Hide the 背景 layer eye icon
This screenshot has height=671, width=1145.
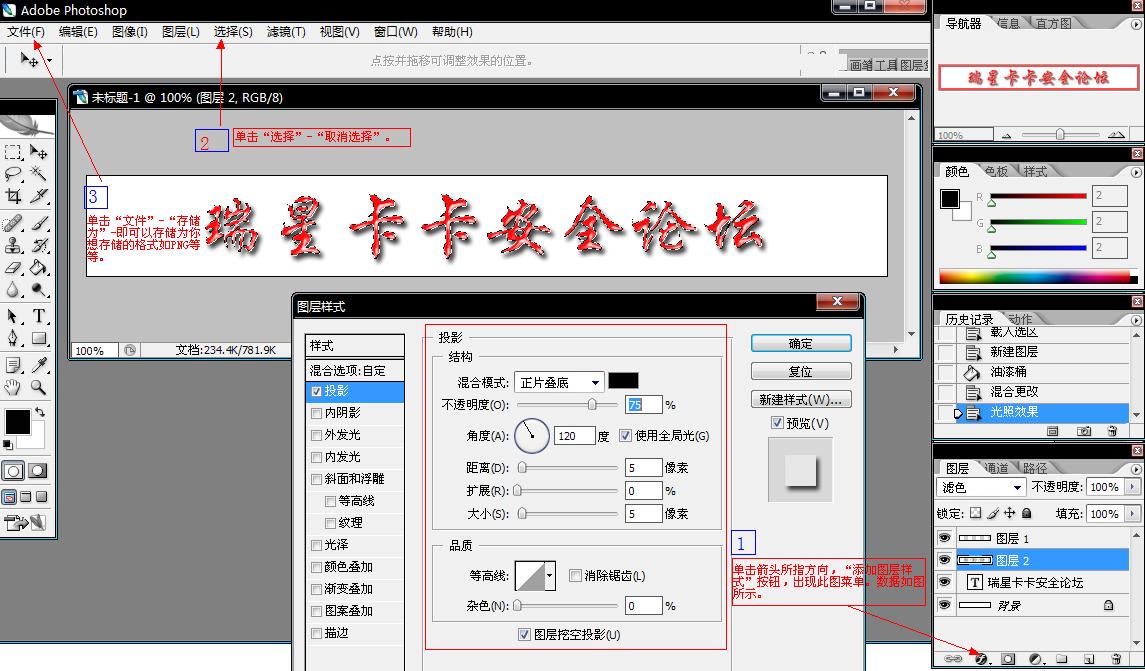pos(944,605)
